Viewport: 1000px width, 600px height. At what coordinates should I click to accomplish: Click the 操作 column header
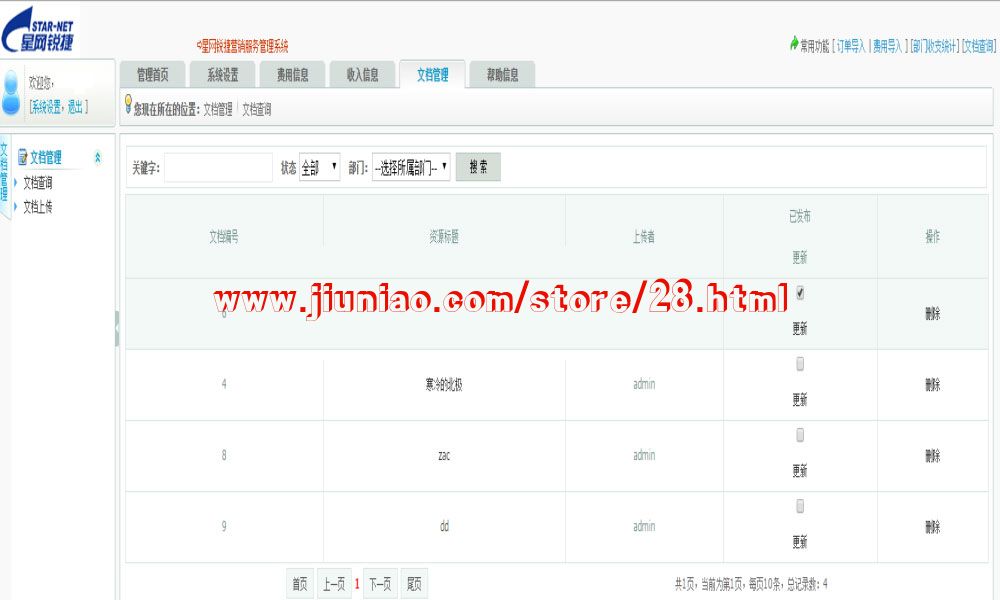click(932, 237)
